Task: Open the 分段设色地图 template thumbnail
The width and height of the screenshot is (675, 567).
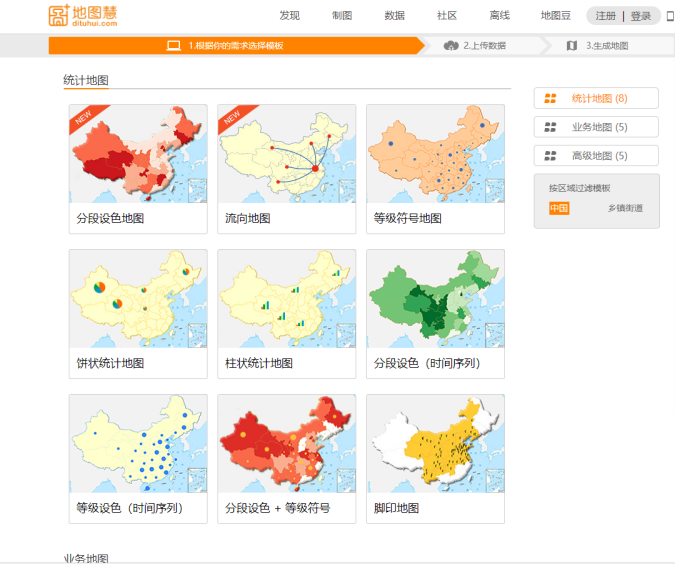Action: click(138, 154)
